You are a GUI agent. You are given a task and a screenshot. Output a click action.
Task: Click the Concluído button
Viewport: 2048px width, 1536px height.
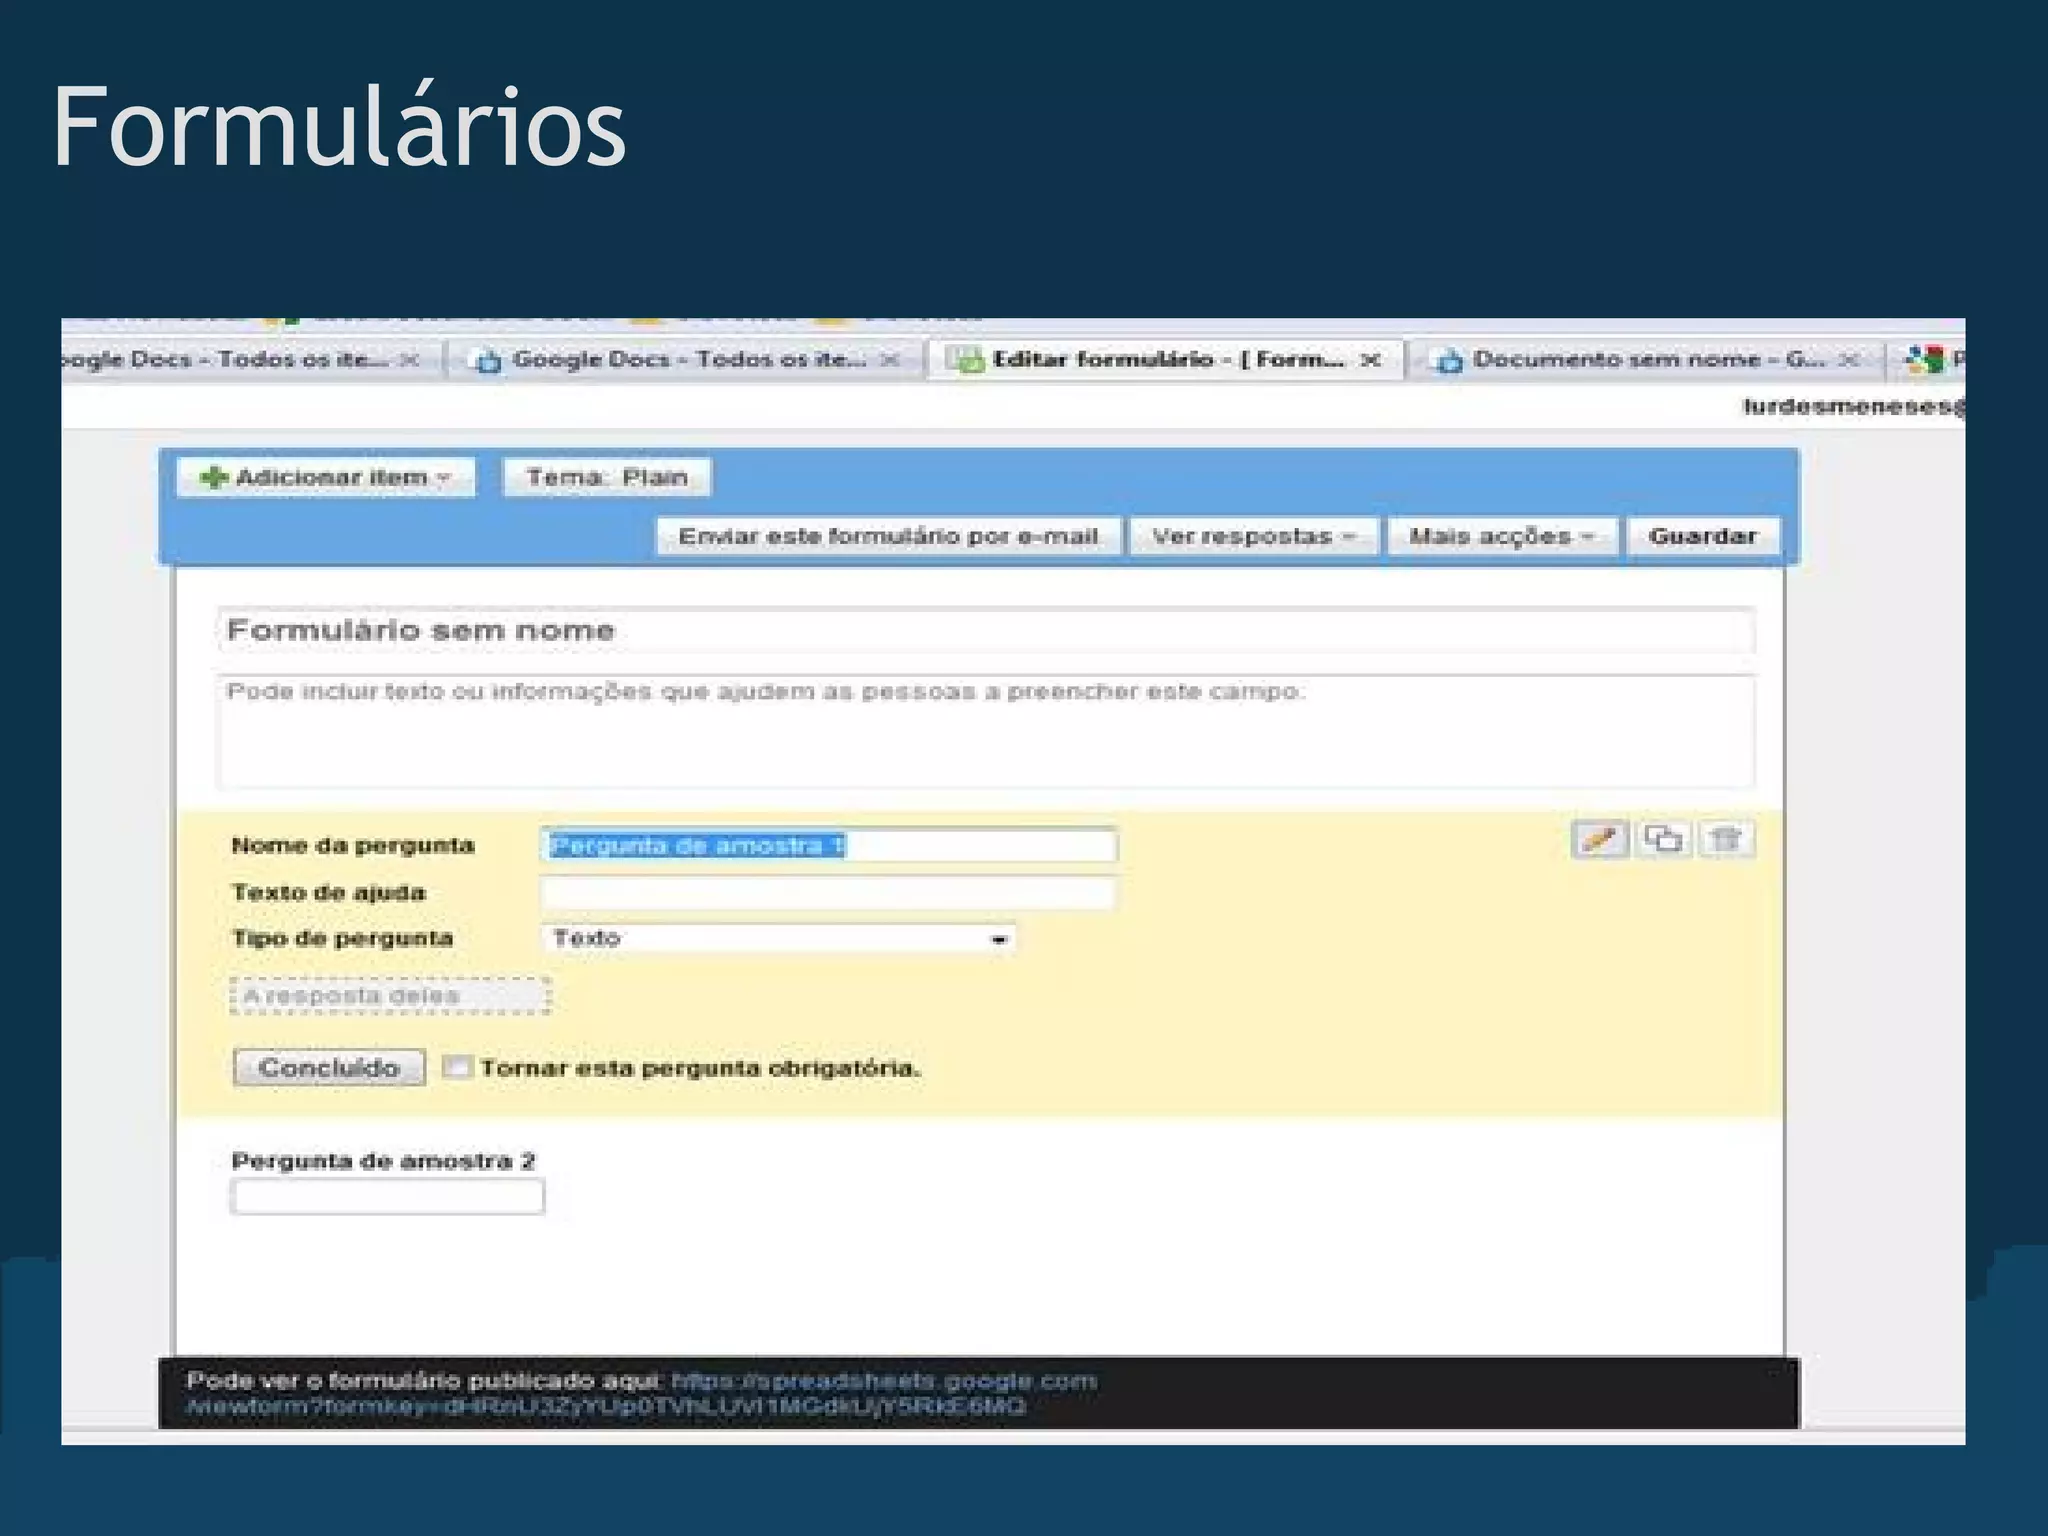pos(329,1067)
